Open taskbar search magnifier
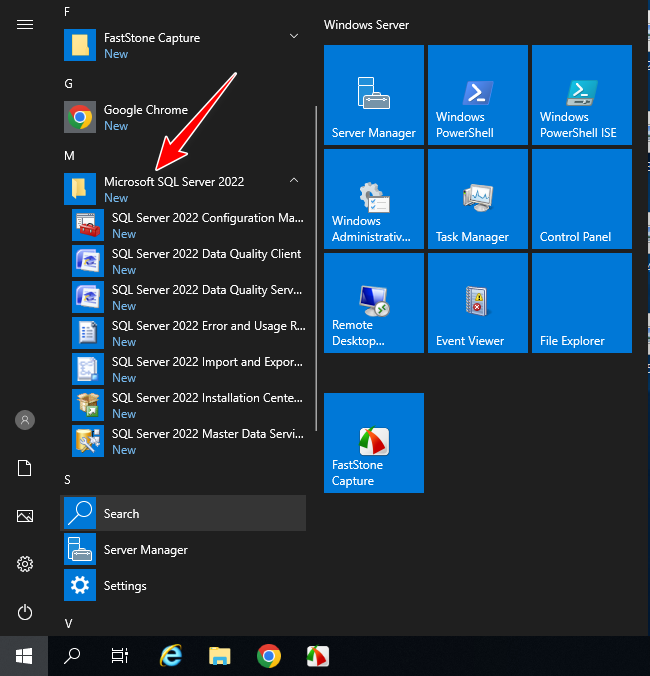 (72, 656)
